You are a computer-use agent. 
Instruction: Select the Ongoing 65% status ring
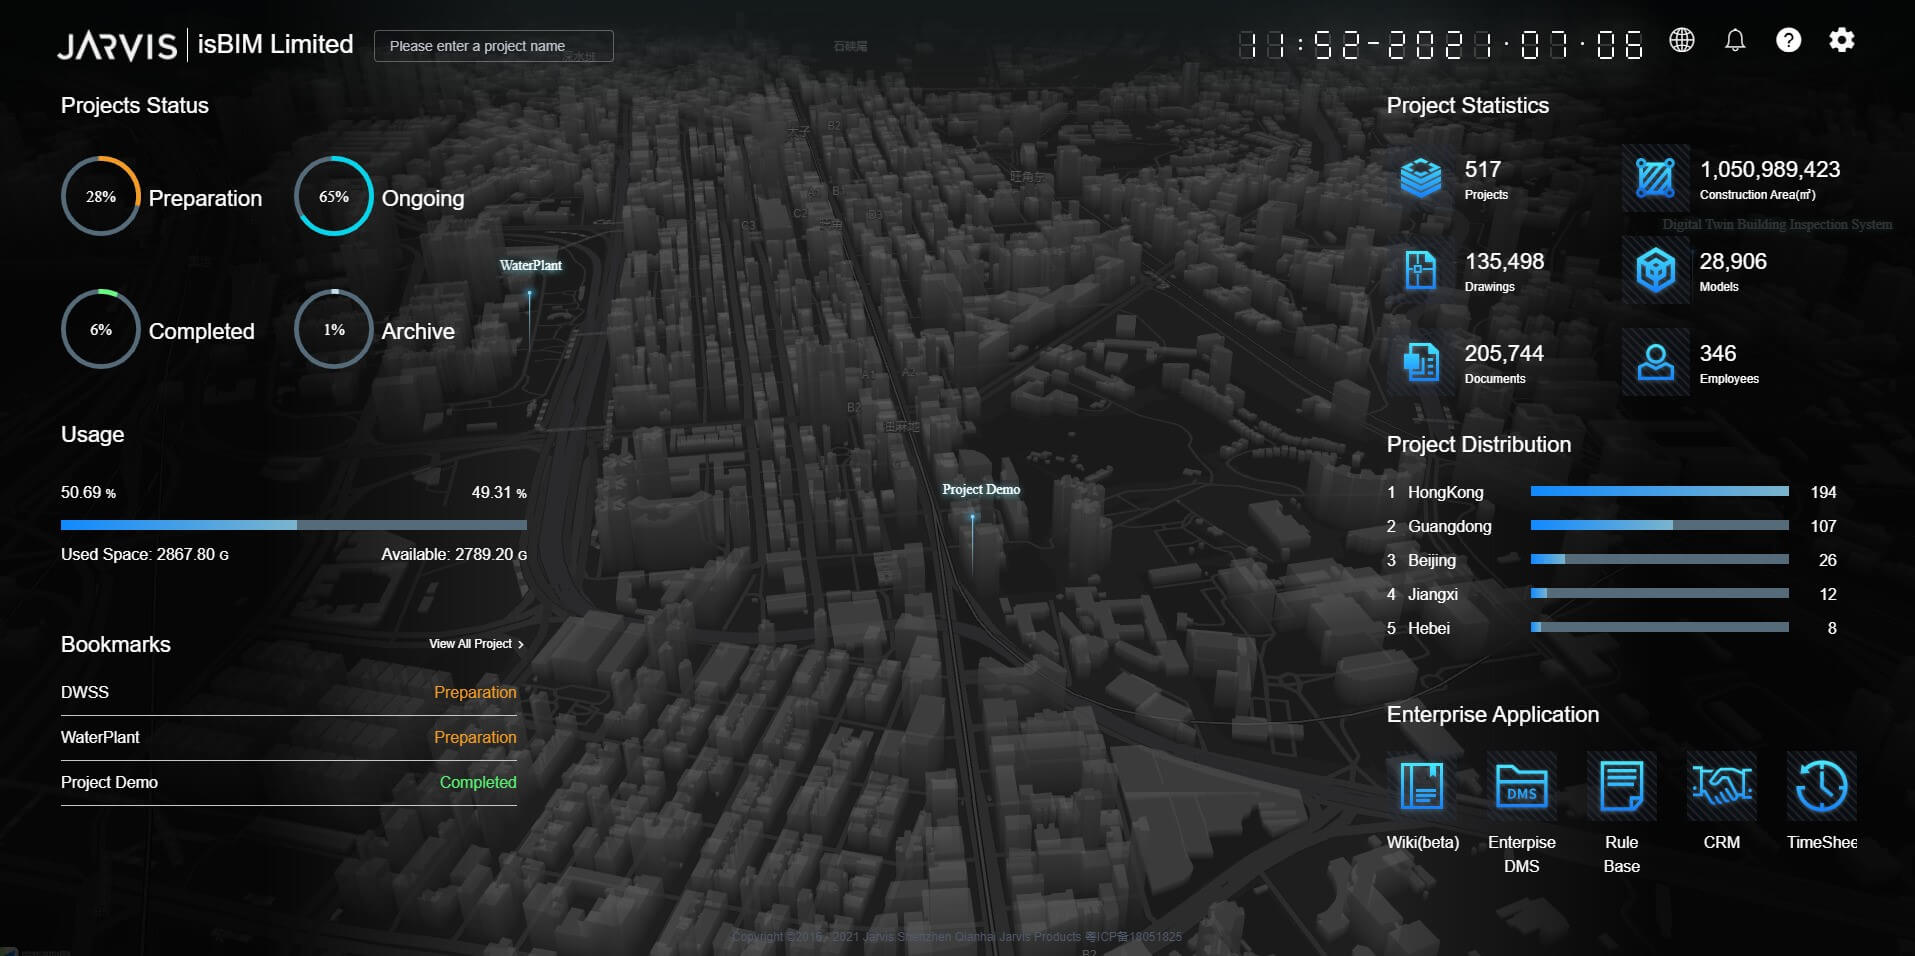click(334, 196)
